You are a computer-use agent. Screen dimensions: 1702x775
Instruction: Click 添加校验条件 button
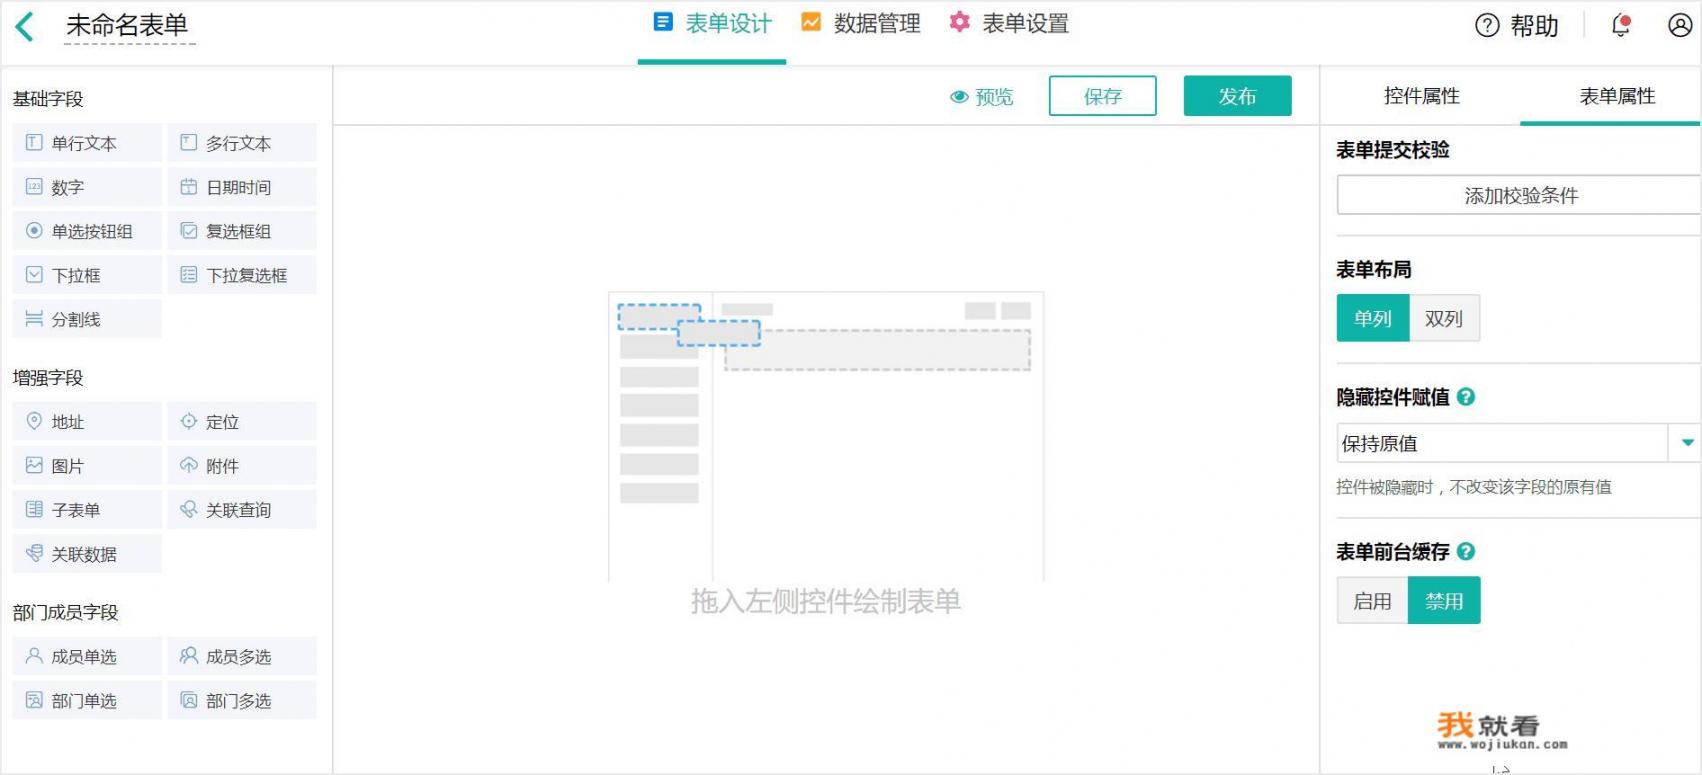point(1519,195)
